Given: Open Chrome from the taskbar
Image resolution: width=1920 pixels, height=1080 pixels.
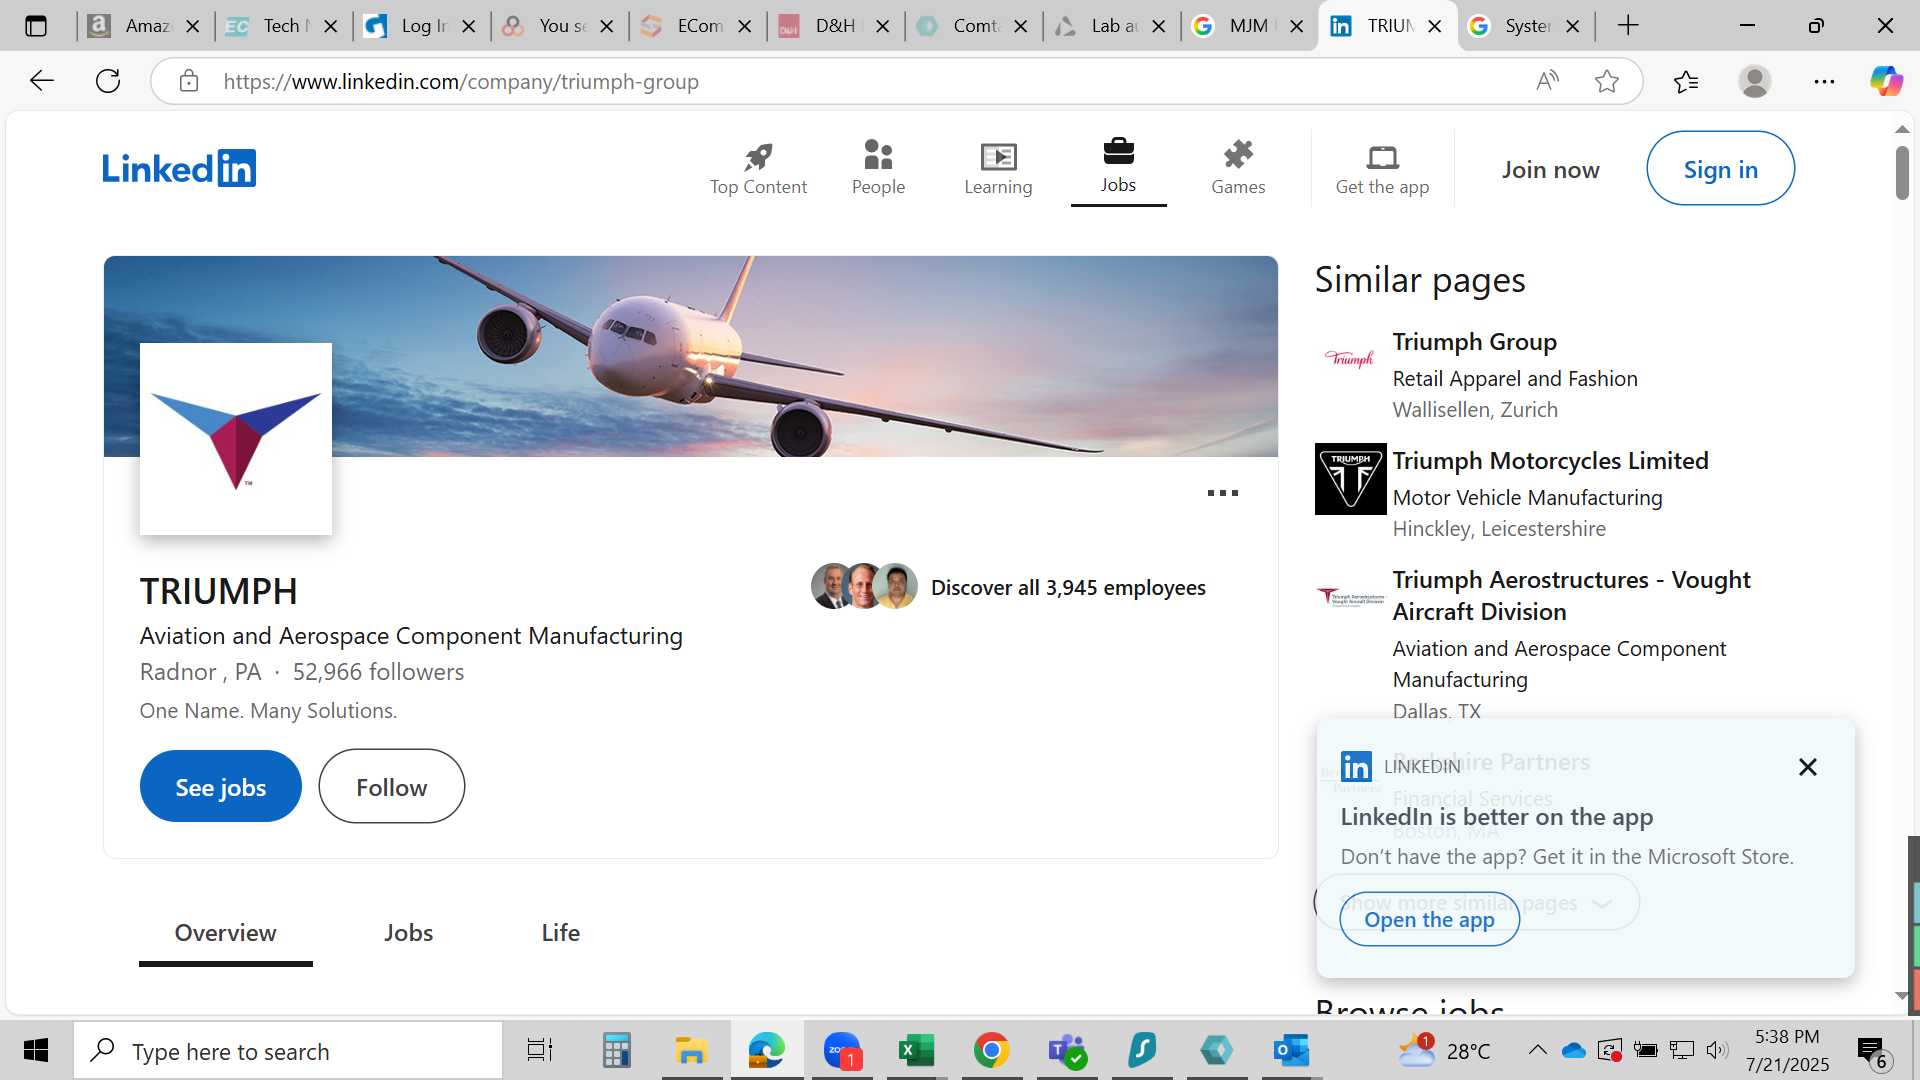Looking at the screenshot, I should pyautogui.click(x=990, y=1051).
